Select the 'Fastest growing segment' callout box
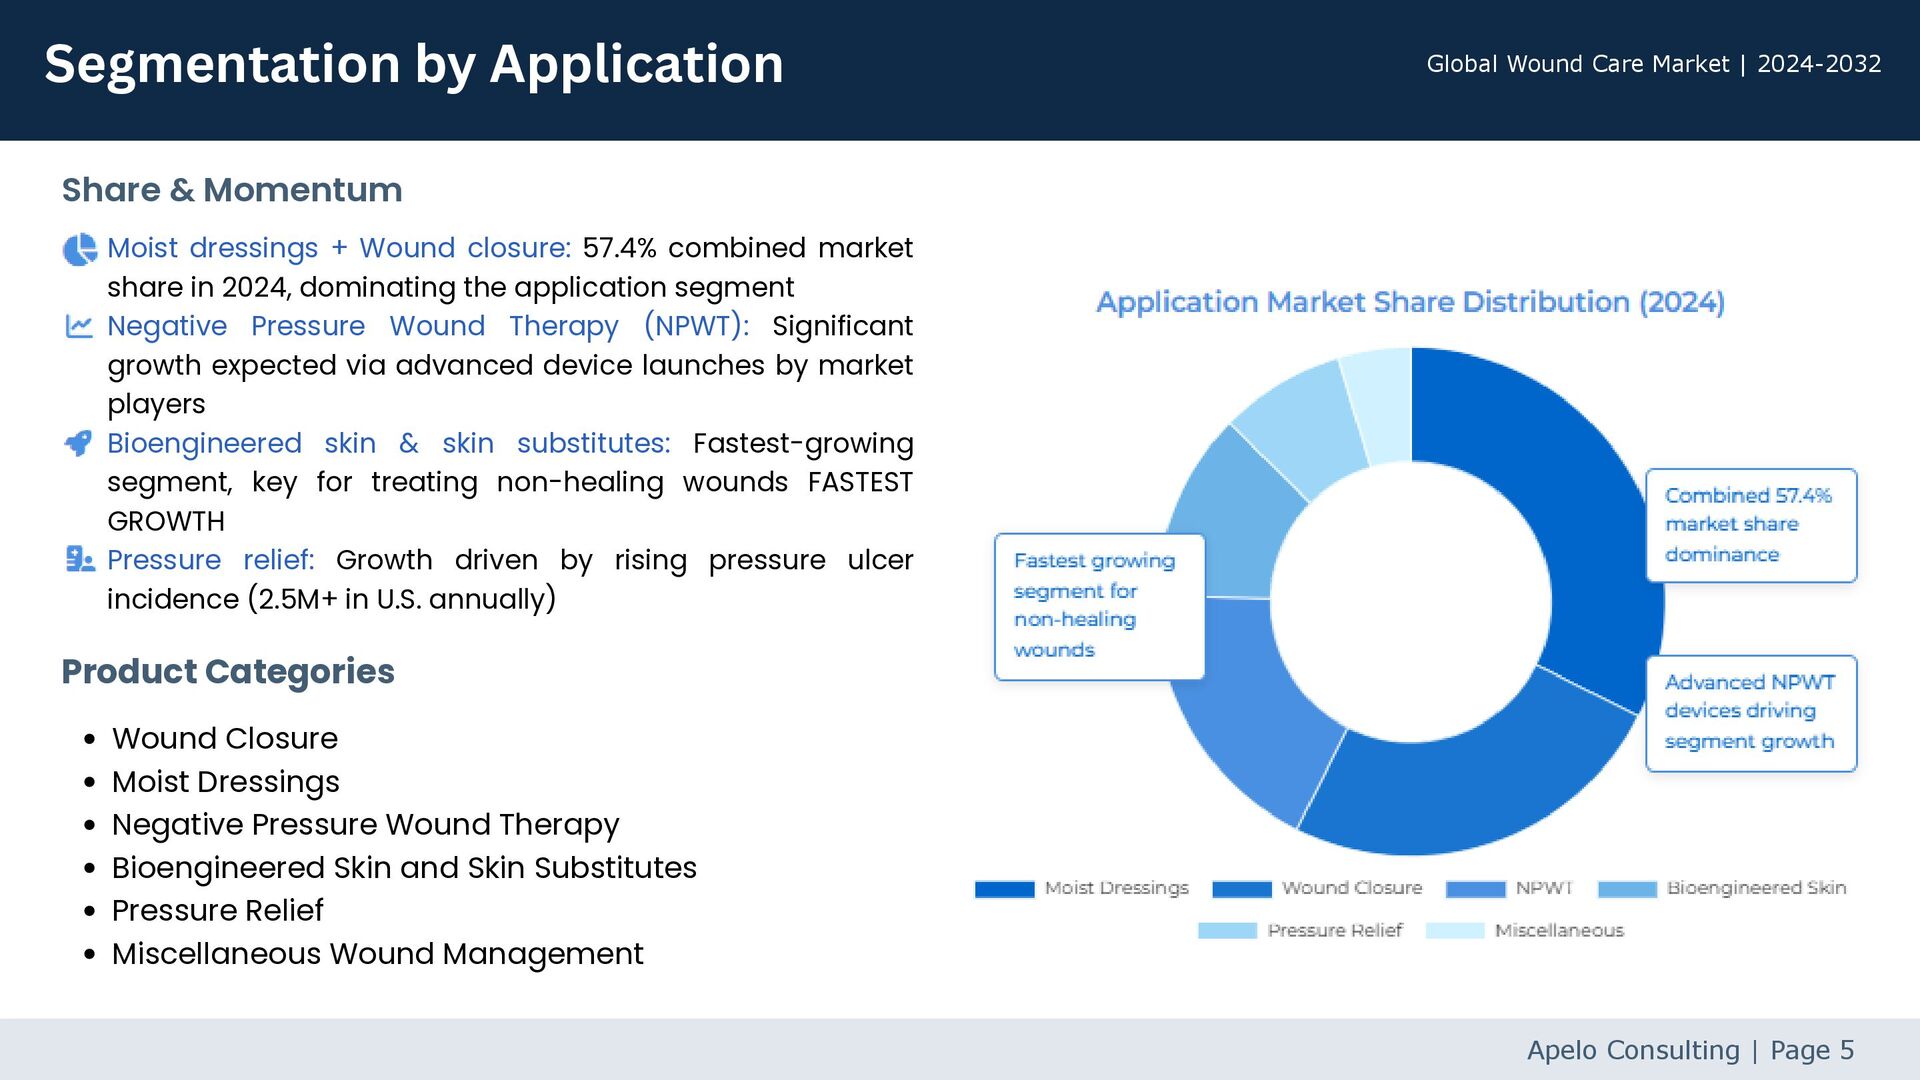The image size is (1920, 1080). (1098, 606)
